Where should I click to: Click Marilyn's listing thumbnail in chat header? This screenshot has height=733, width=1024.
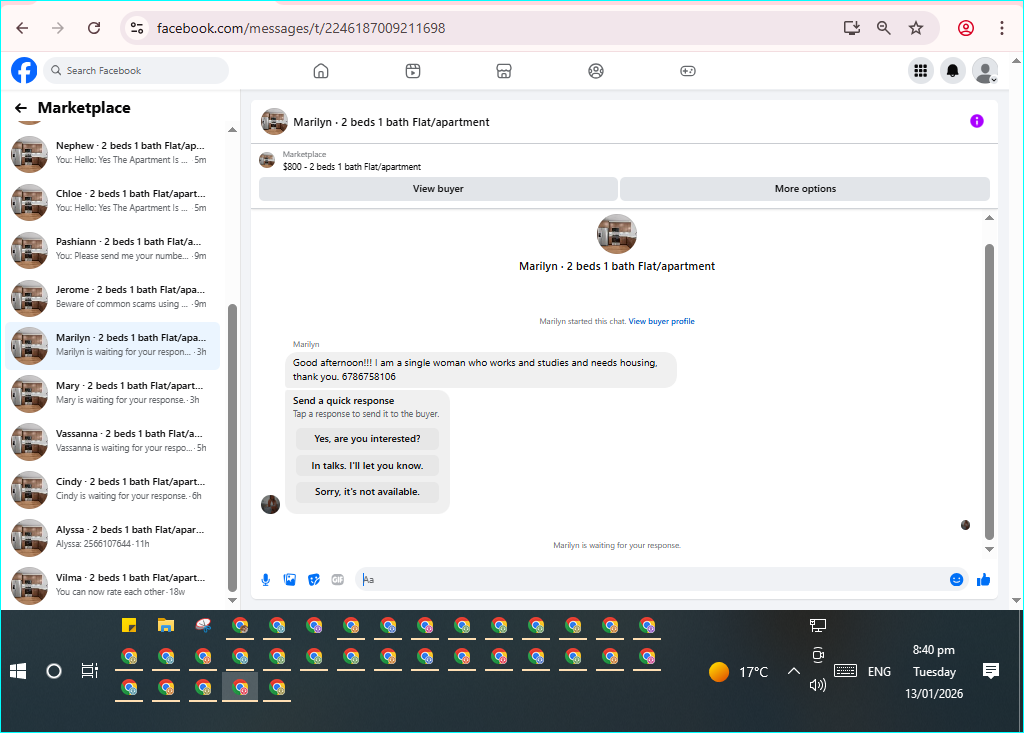[274, 122]
